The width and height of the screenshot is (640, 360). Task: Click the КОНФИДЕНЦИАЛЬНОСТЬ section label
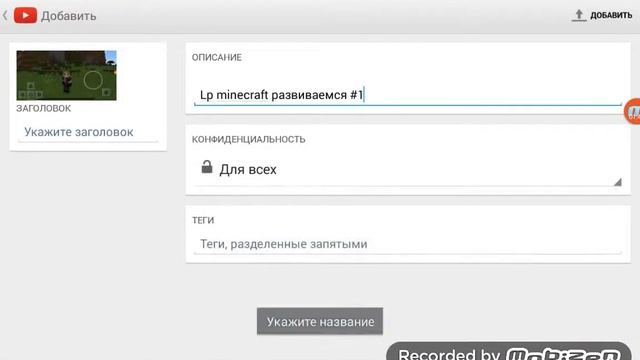249,140
